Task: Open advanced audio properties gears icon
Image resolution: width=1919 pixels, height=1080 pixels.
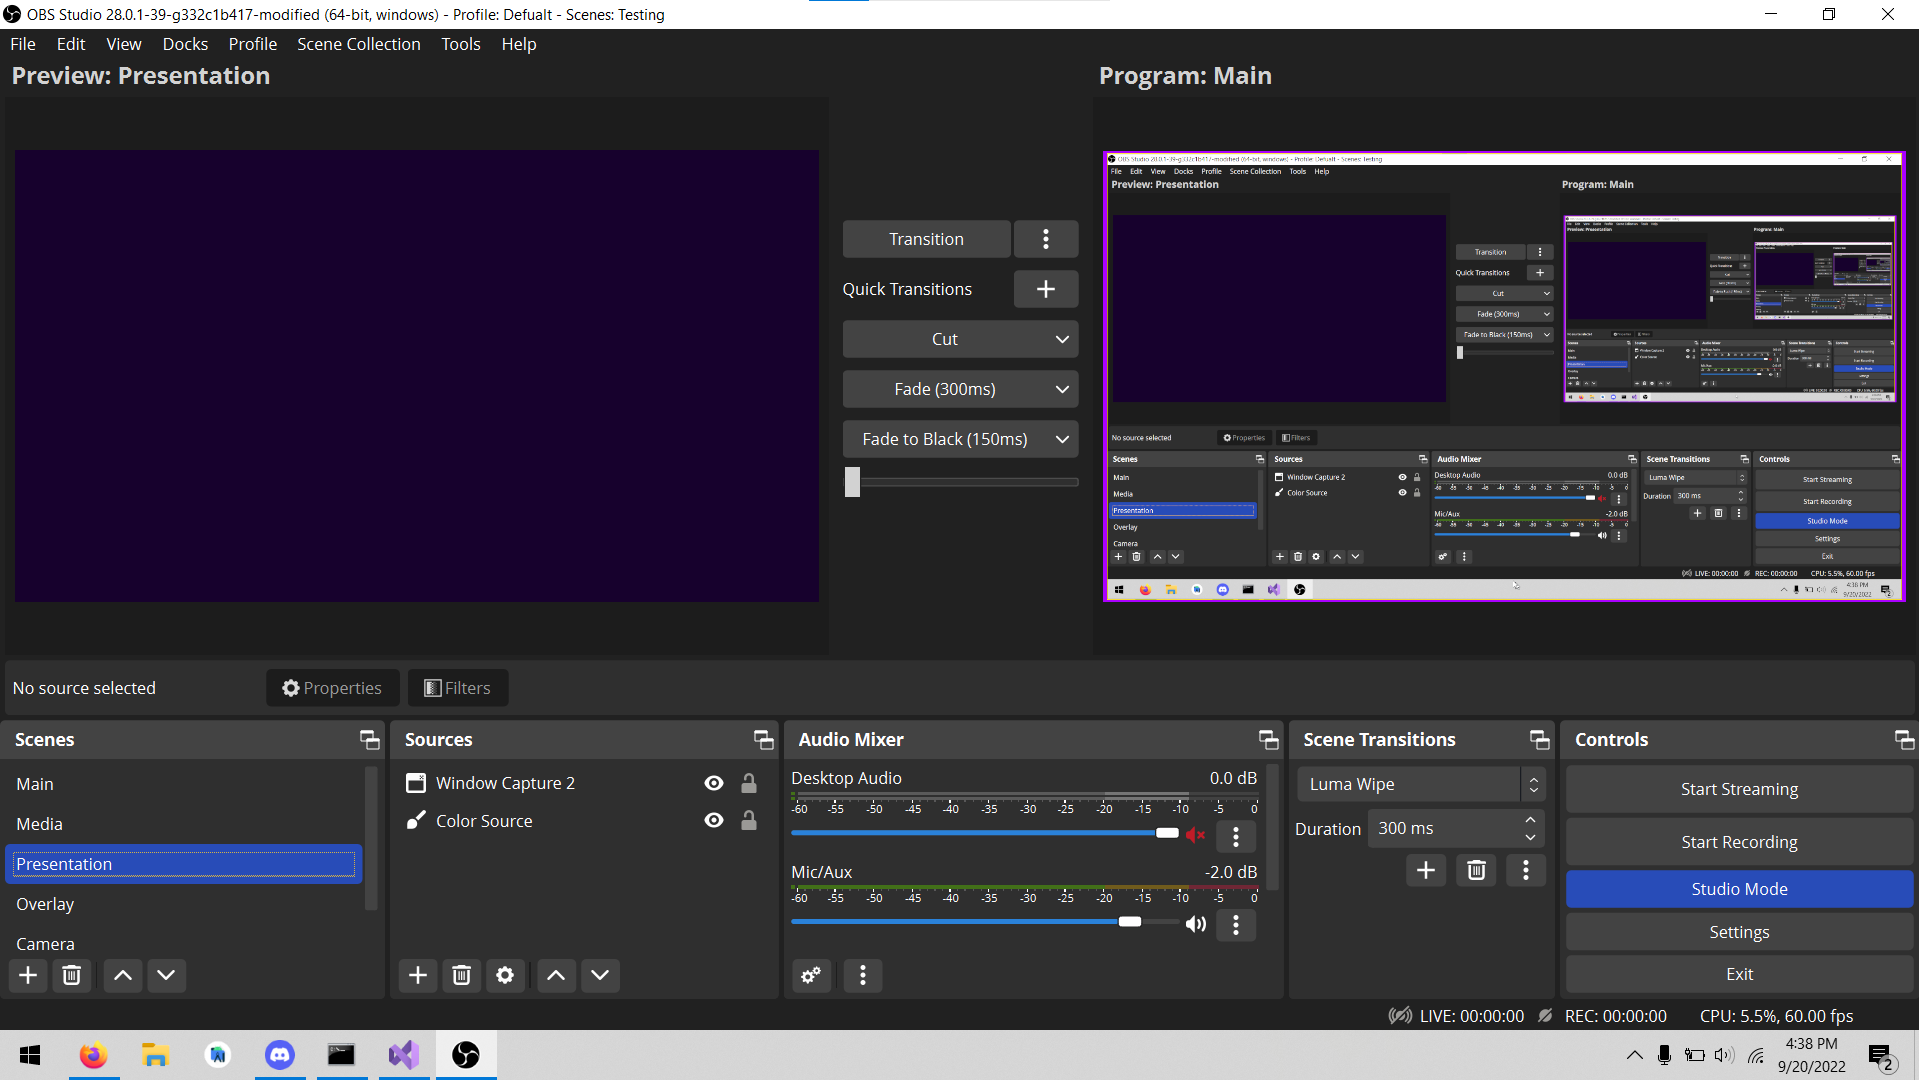Action: point(811,975)
